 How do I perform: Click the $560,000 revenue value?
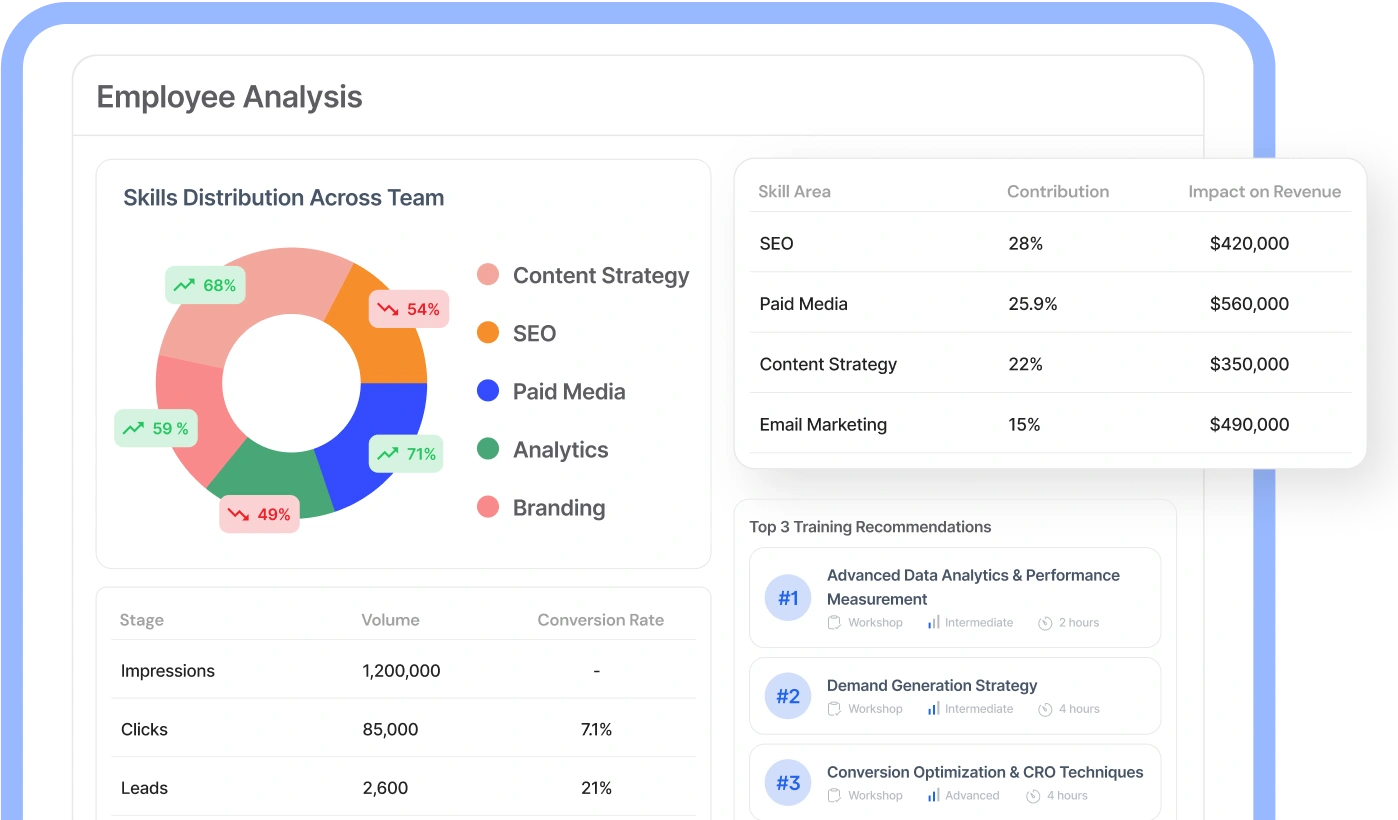click(1249, 303)
